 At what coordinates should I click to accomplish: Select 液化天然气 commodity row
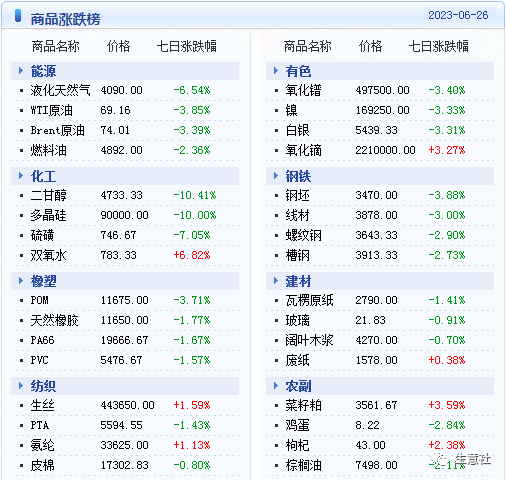125,90
